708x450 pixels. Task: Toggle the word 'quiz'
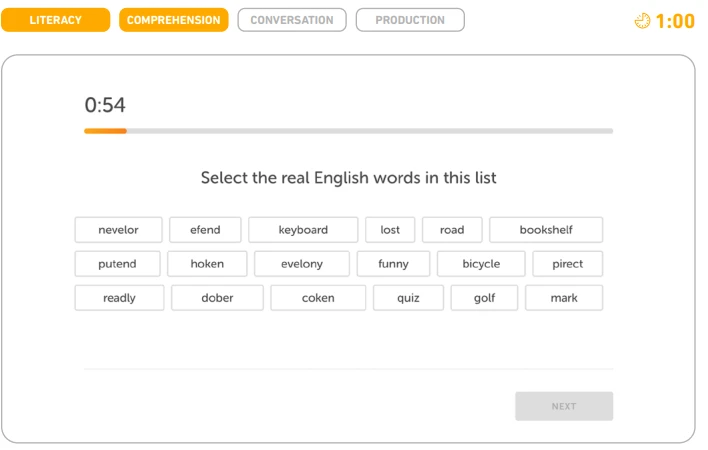(x=408, y=298)
